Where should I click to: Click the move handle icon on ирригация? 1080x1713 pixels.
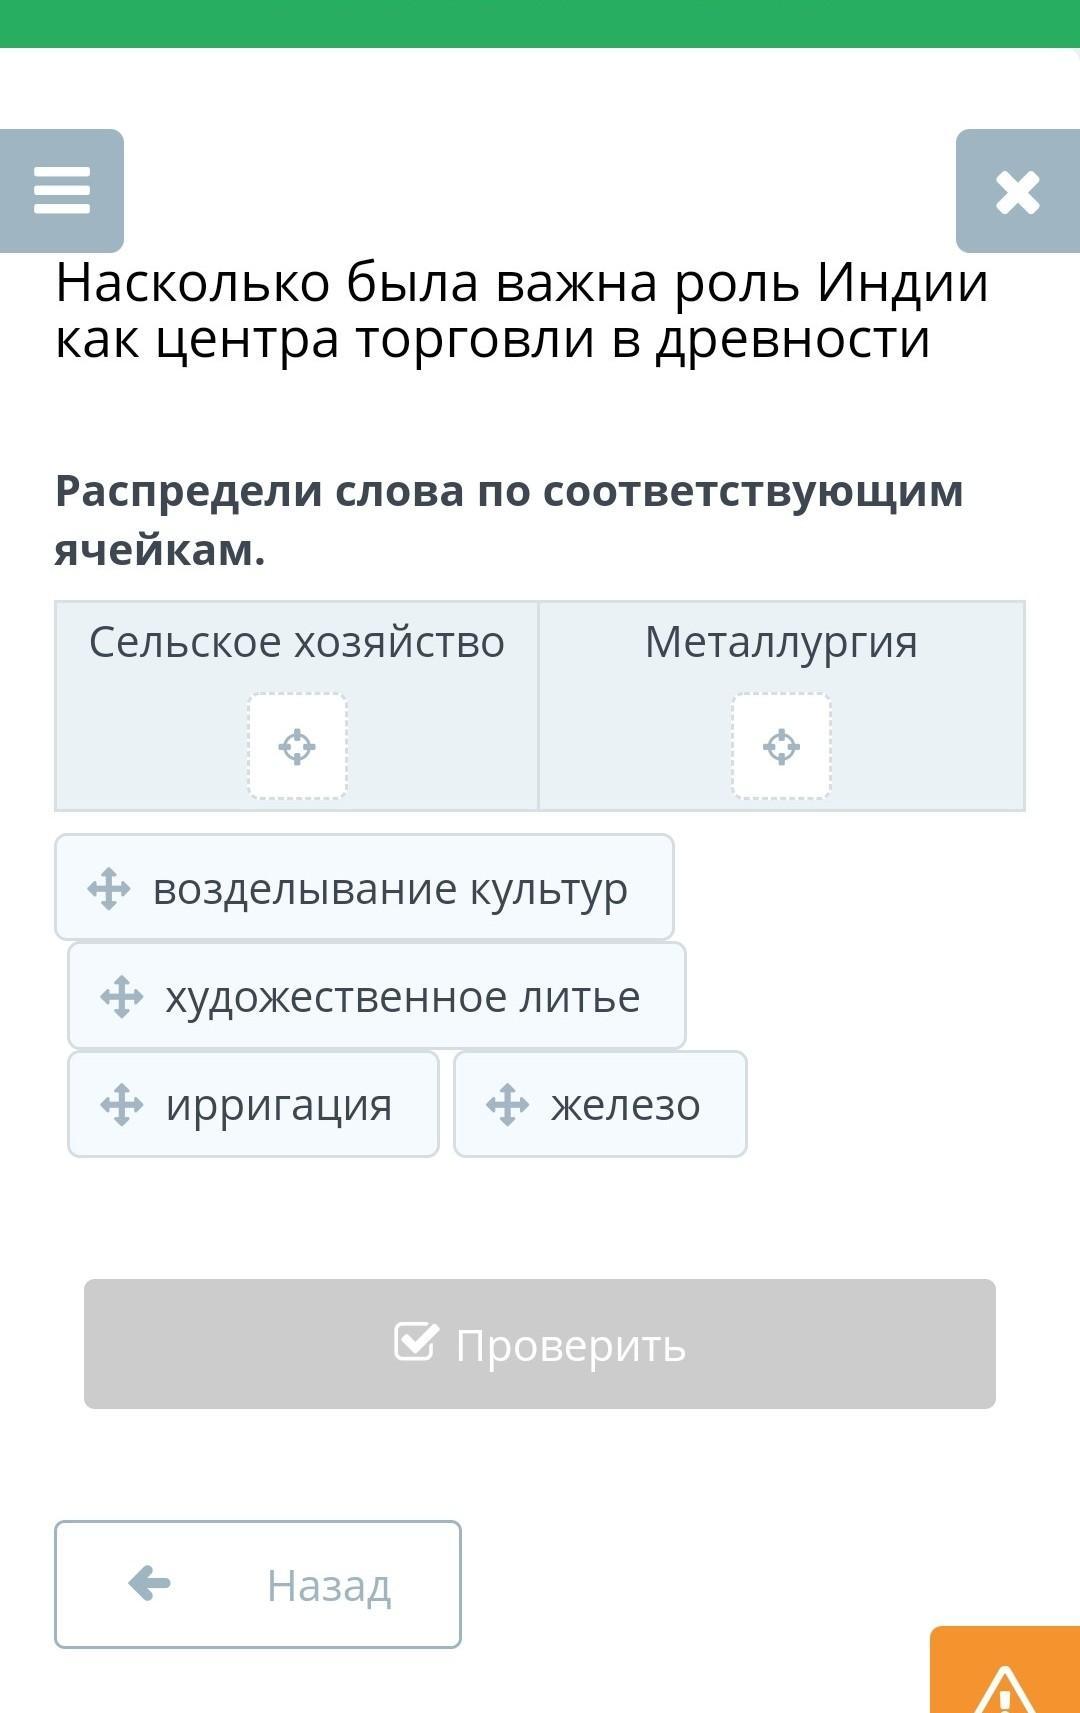tap(122, 1104)
